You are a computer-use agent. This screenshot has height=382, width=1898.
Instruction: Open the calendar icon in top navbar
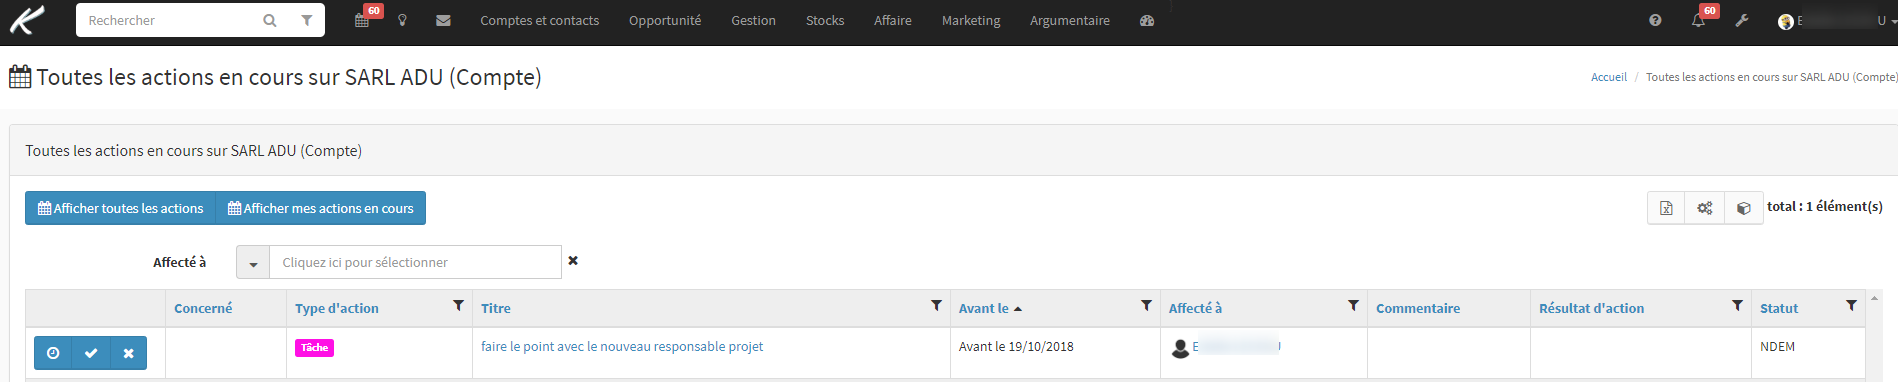click(362, 20)
